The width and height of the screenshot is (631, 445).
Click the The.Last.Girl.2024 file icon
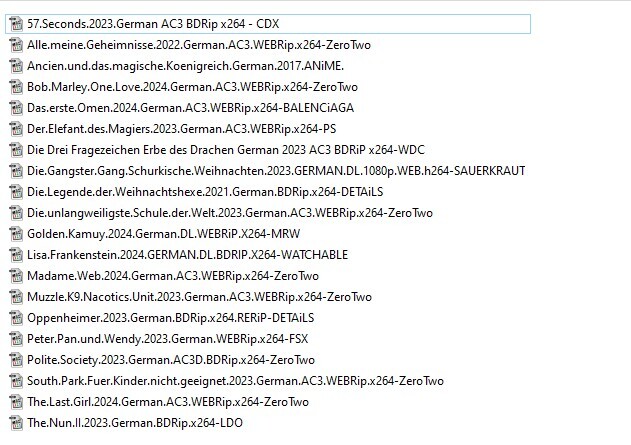coord(16,402)
